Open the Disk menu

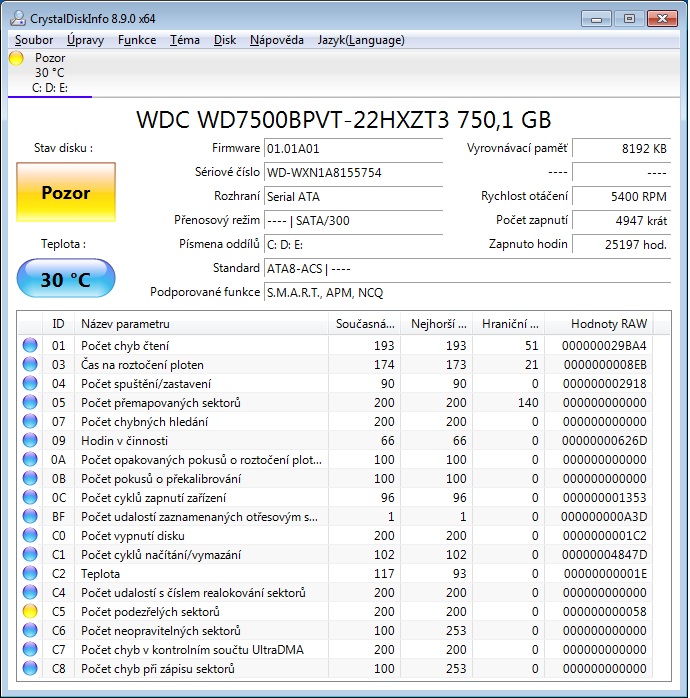click(225, 40)
